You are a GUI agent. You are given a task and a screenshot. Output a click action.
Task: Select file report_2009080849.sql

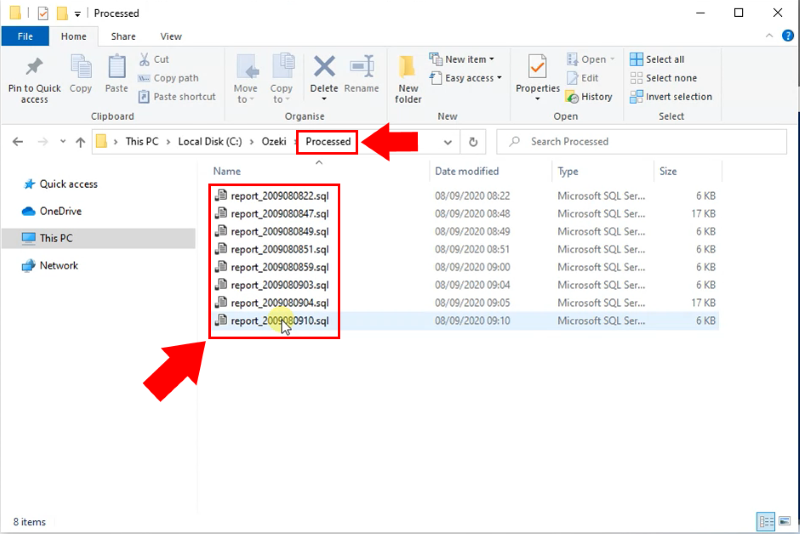[x=280, y=232]
